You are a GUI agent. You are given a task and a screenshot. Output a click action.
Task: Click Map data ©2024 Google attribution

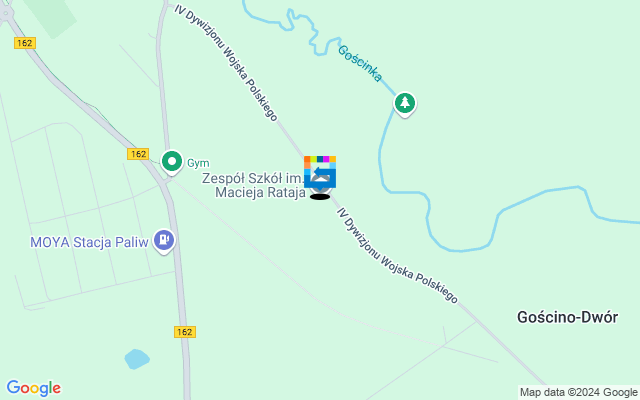tap(578, 393)
